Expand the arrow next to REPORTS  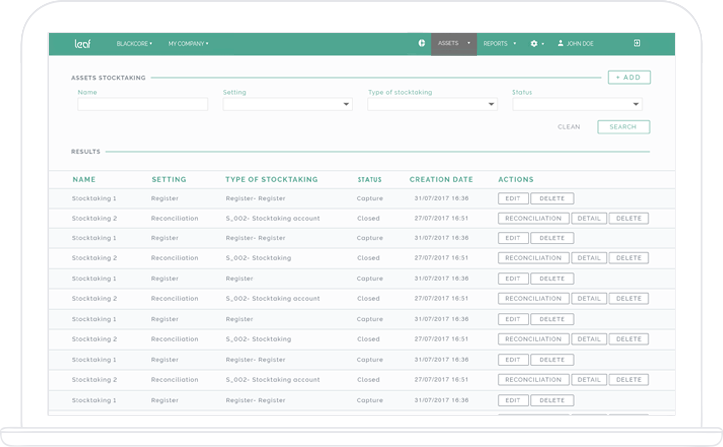[x=515, y=43]
